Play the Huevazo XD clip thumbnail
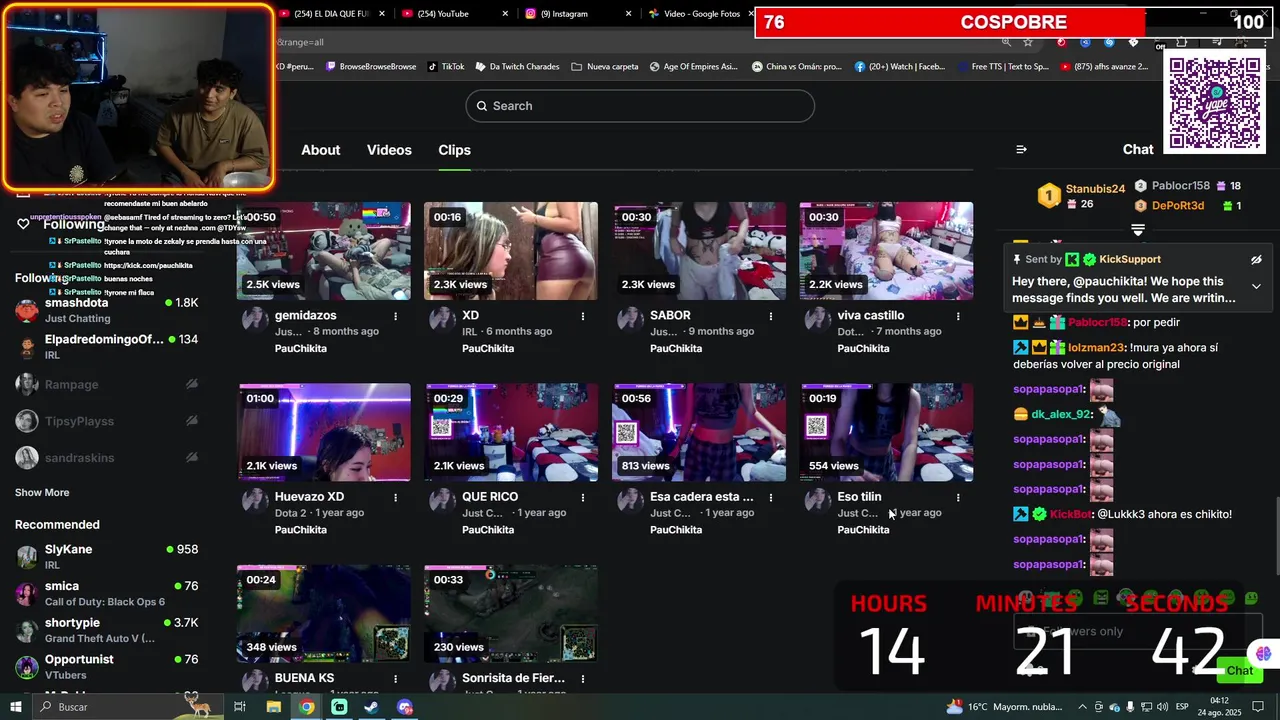Screen dimensions: 1280x720 coord(323,432)
